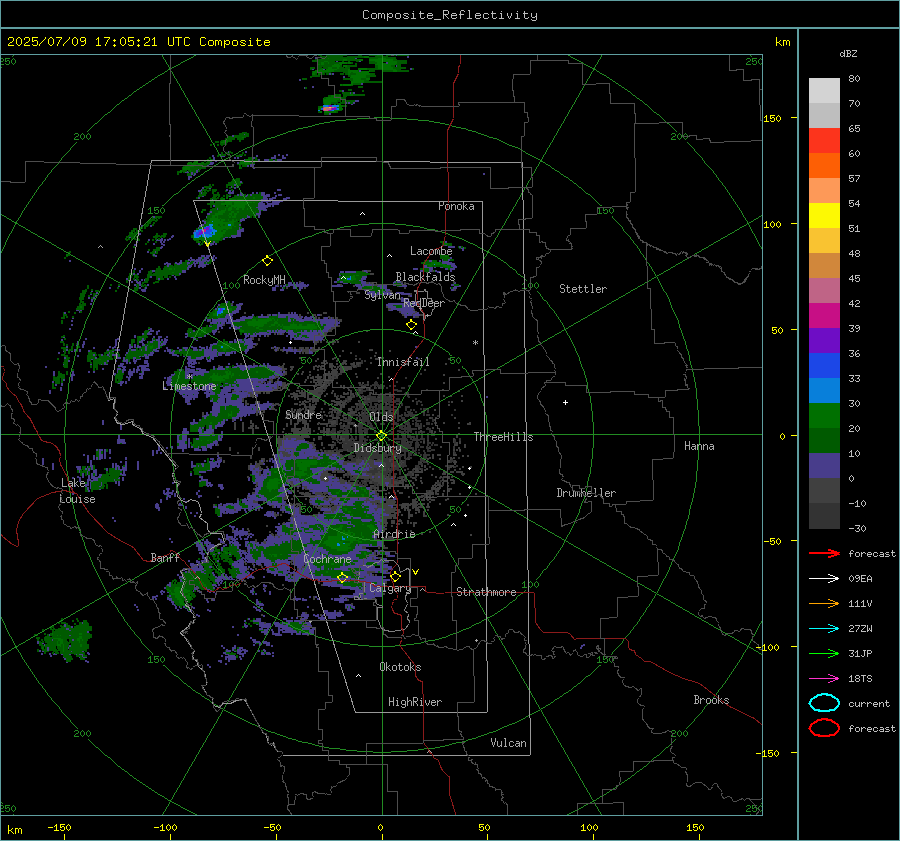Click the Didsbury city label
Screen dimensions: 900x841
coord(377,448)
